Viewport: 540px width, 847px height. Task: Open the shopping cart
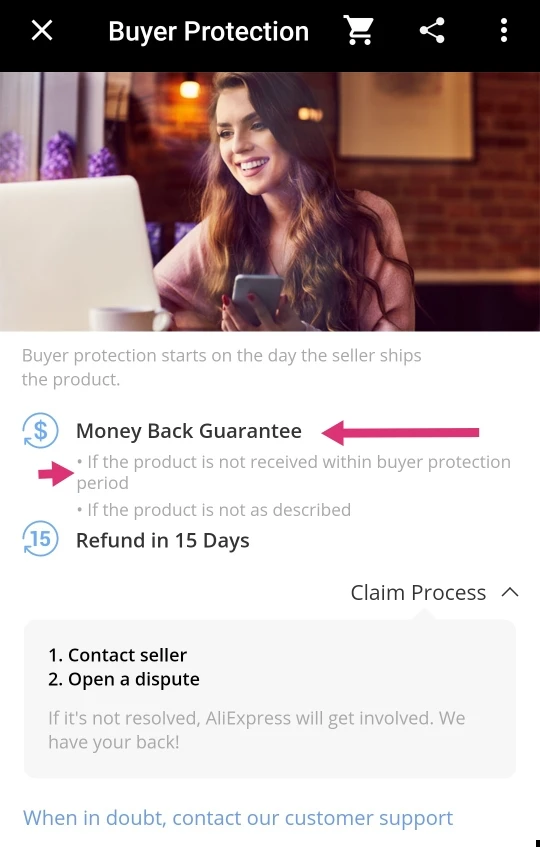coord(359,30)
